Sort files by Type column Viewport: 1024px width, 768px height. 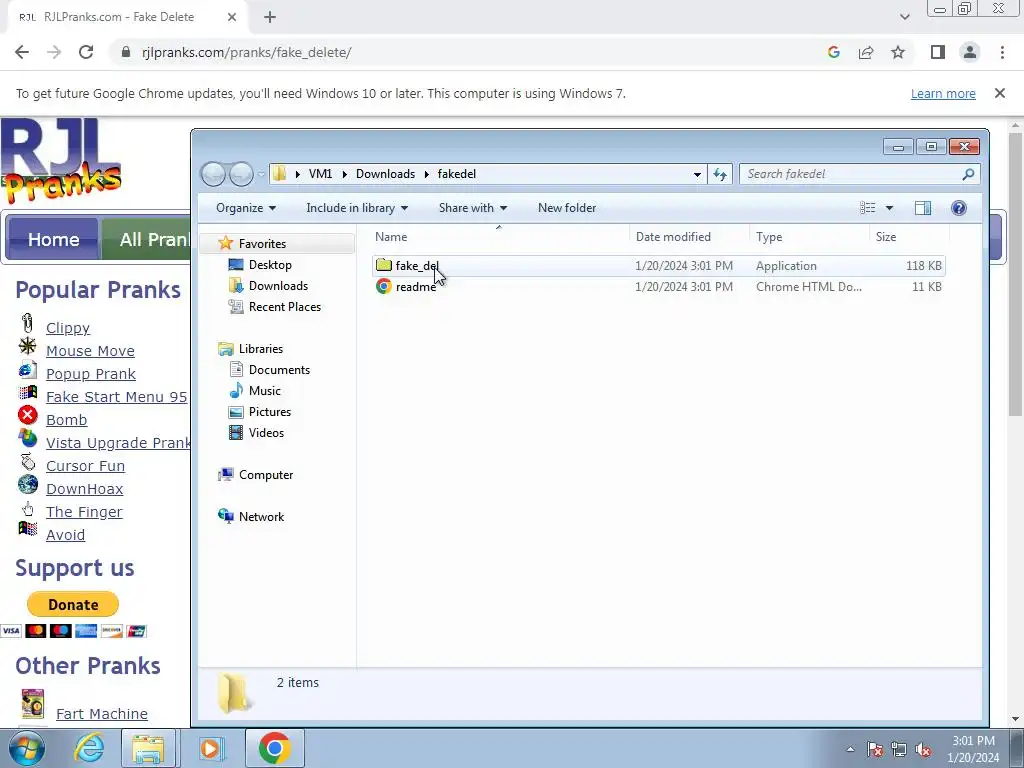coord(809,236)
